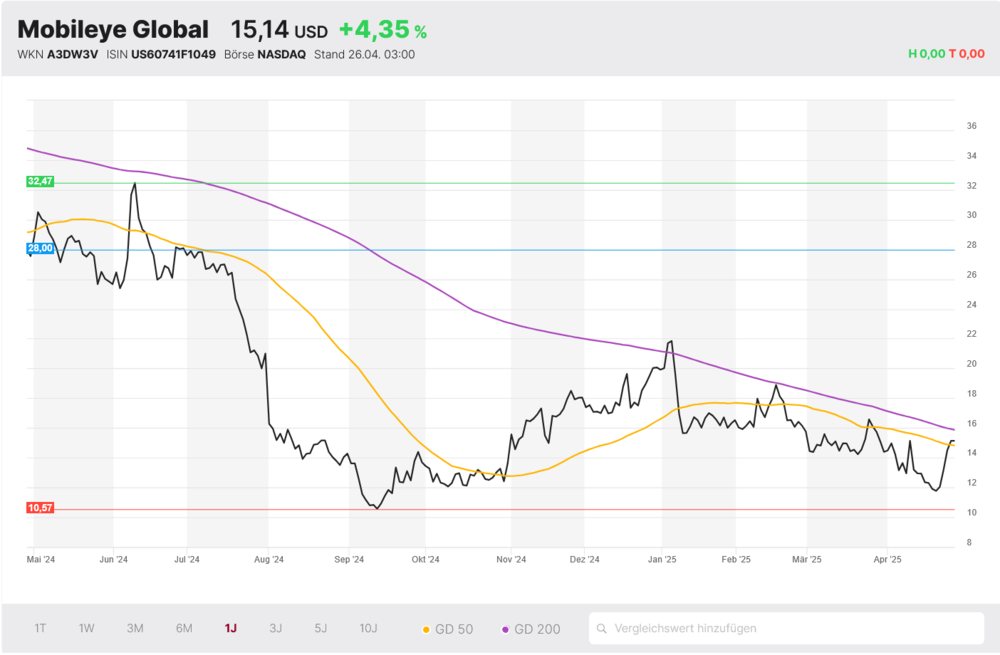Click the +4,35 % change value
The height and width of the screenshot is (655, 1000).
[383, 30]
